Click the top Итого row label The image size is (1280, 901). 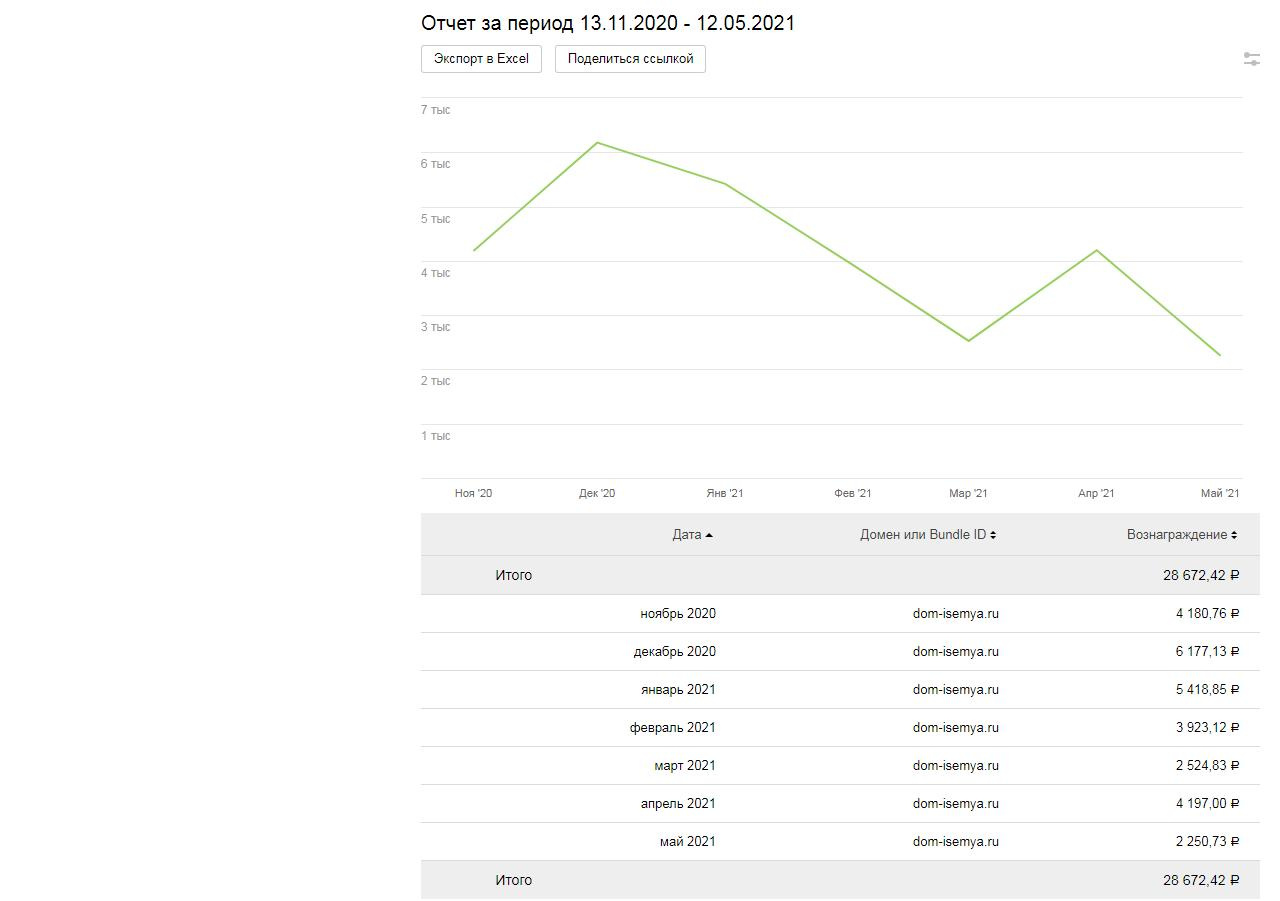[x=513, y=576]
